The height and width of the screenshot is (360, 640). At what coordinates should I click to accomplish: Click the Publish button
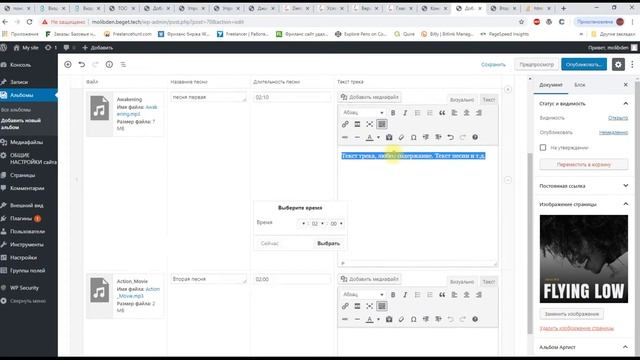(584, 64)
